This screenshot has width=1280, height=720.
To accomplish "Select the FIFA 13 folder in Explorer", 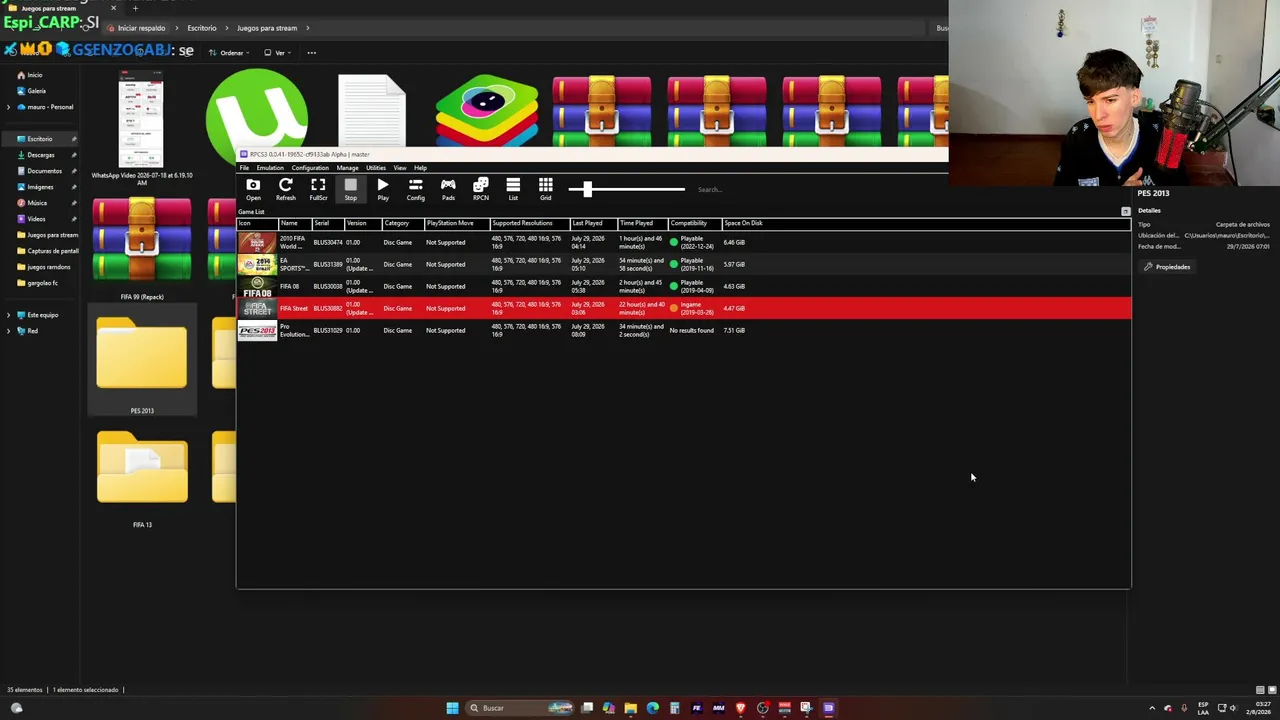I will tap(142, 478).
